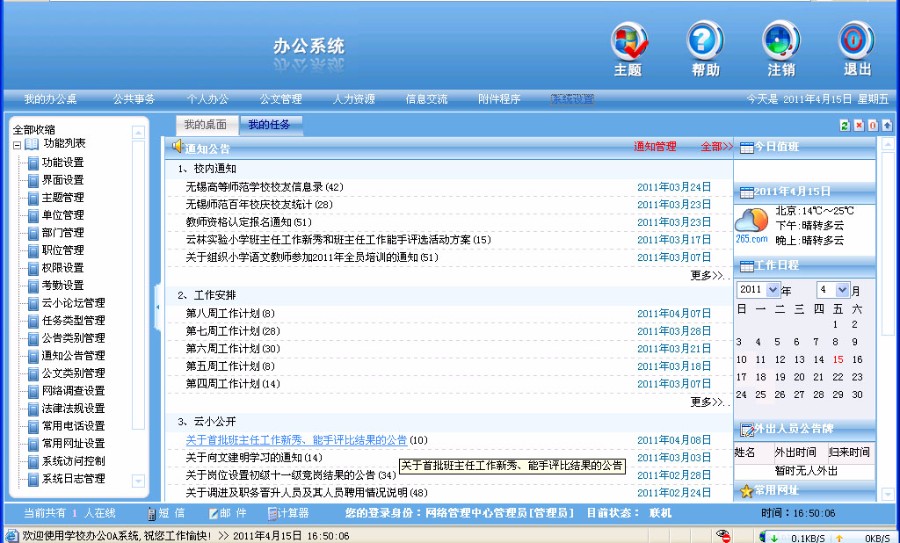Open 关于首批班主任工作新秀 announcement link
The image size is (900, 543).
296,440
